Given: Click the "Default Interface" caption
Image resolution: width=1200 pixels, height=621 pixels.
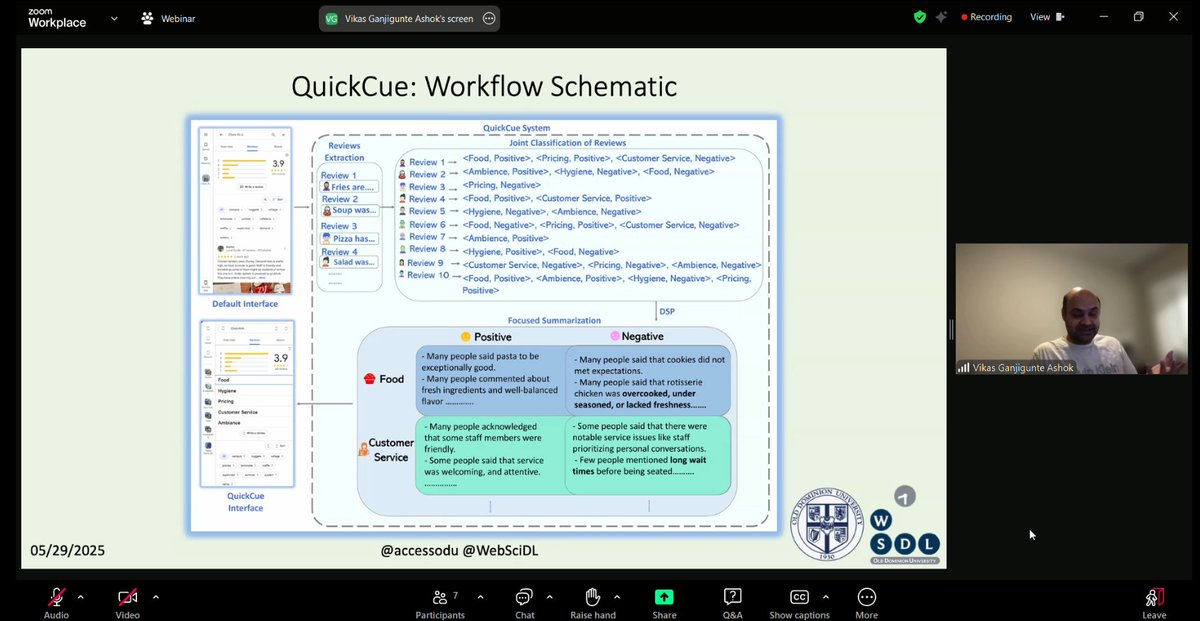Looking at the screenshot, I should 245,304.
